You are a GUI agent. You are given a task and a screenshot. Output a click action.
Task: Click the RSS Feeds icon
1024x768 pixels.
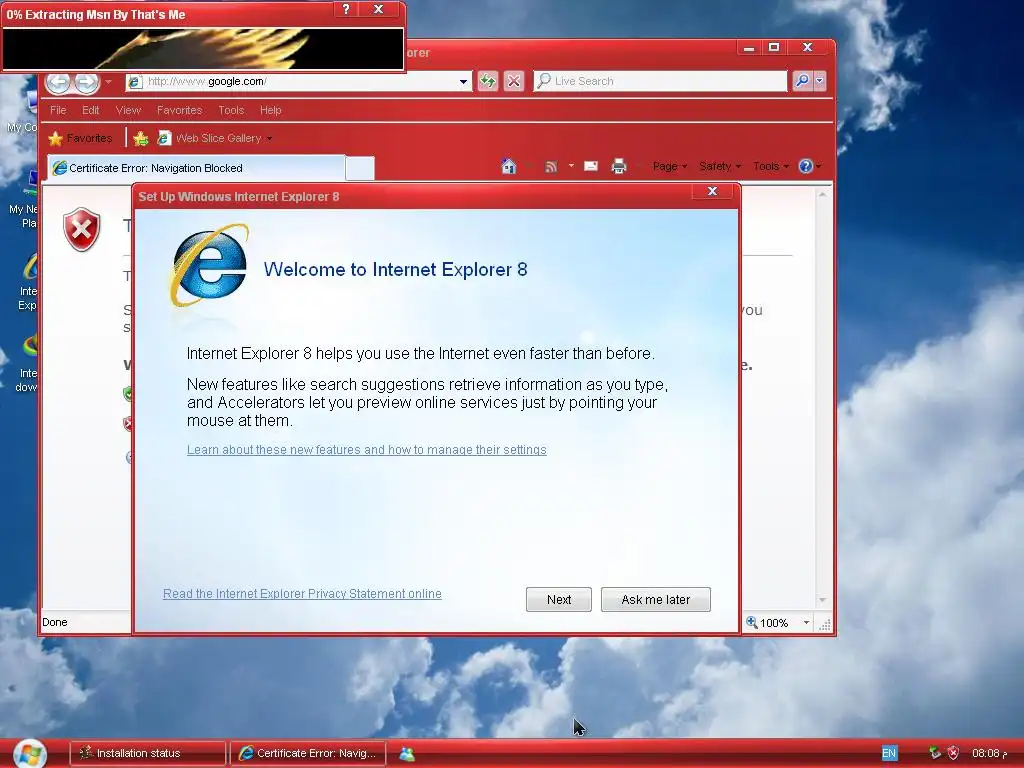coord(551,167)
